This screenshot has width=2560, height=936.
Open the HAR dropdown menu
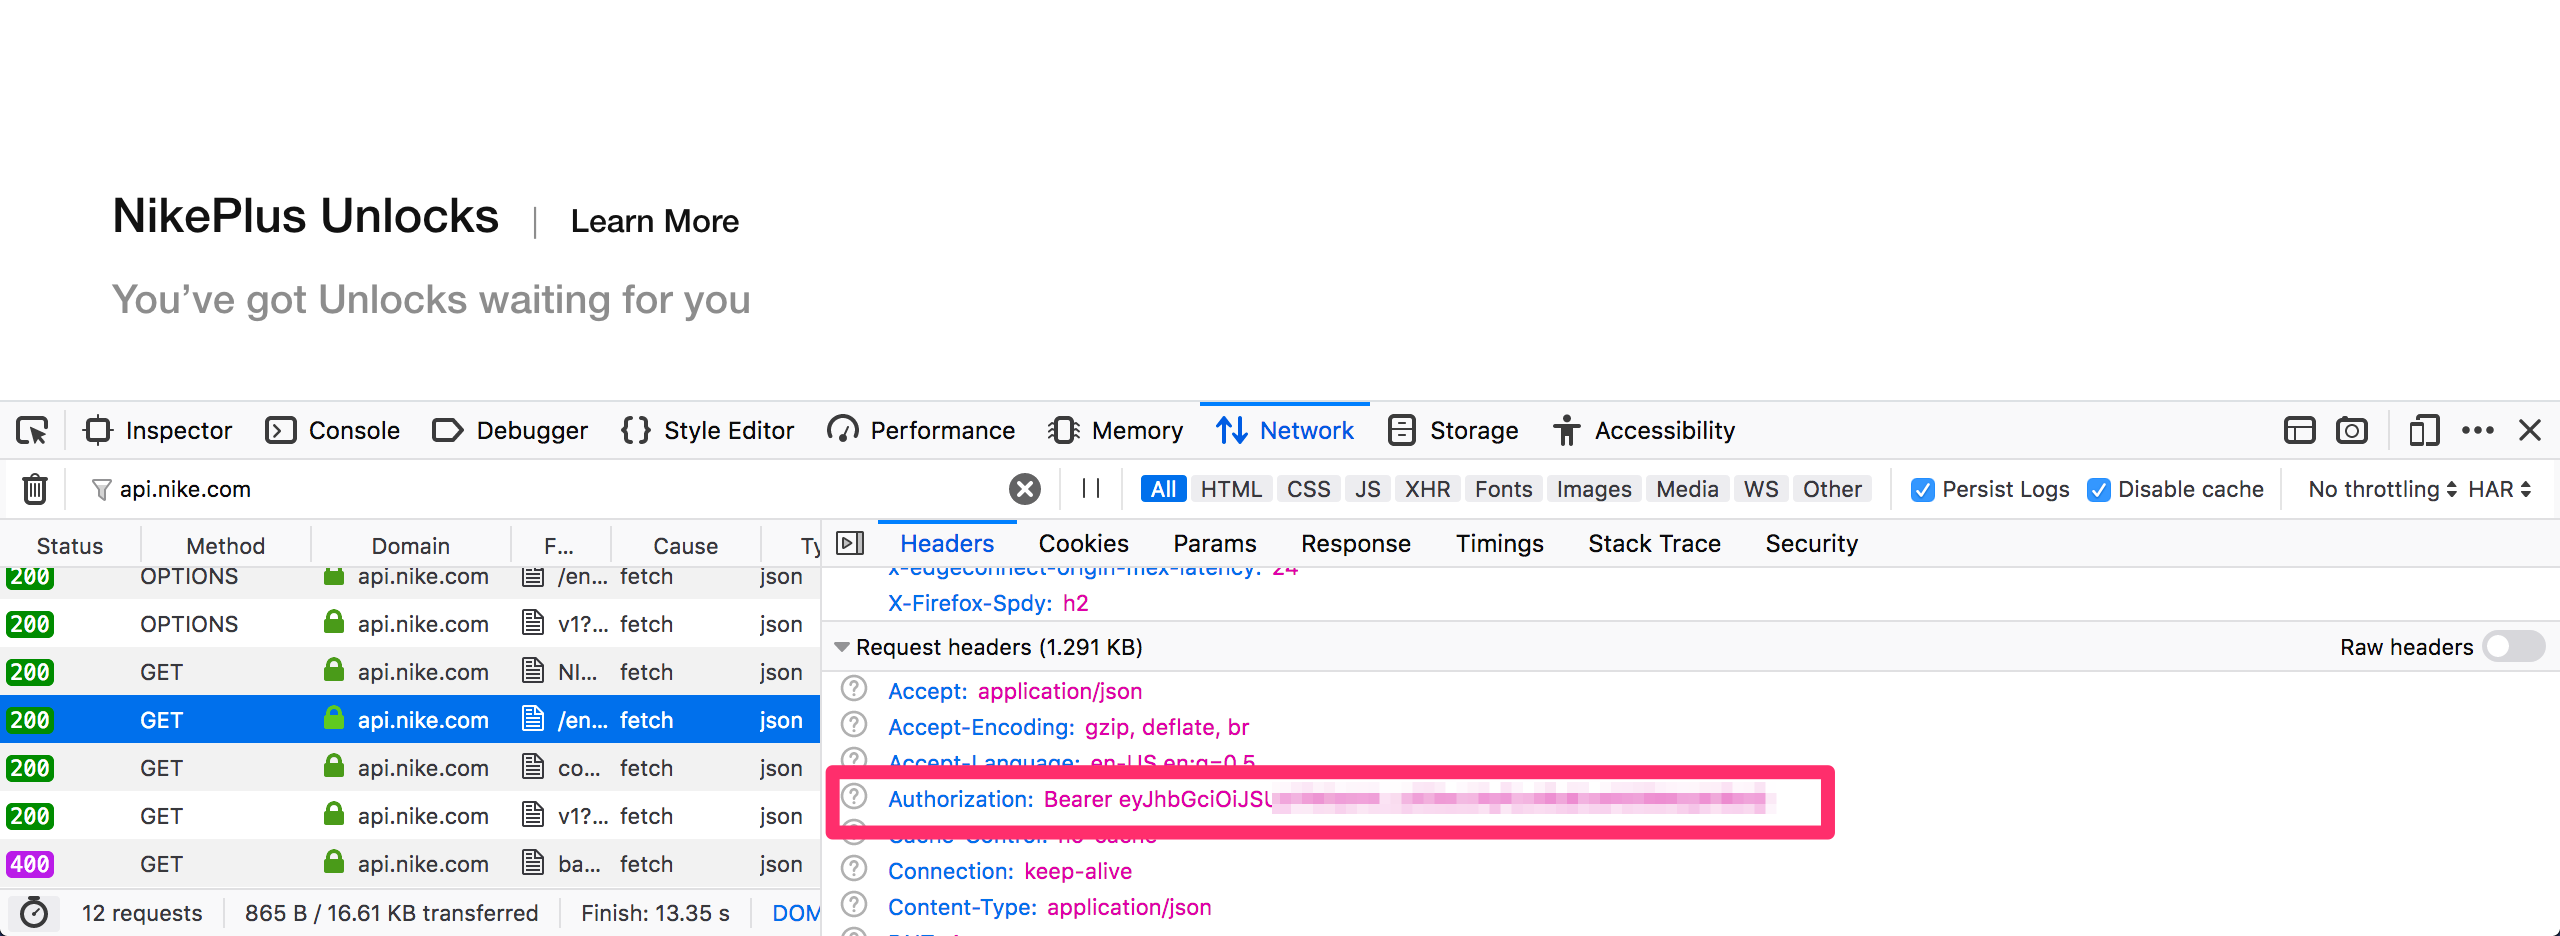[2499, 489]
